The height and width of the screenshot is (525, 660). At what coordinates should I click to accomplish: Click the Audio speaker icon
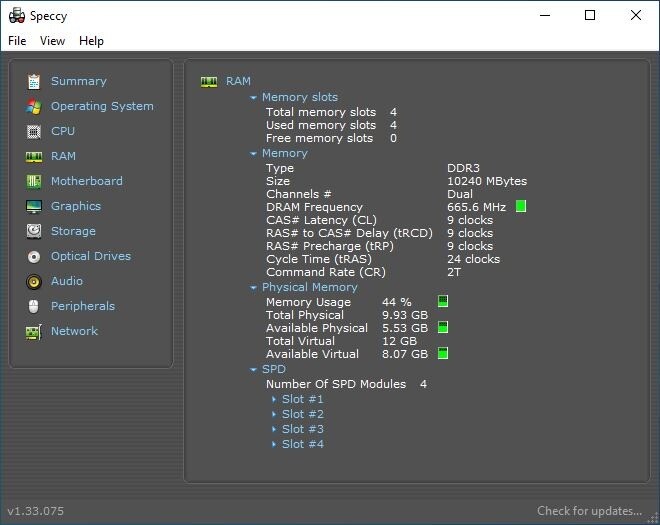[x=34, y=282]
